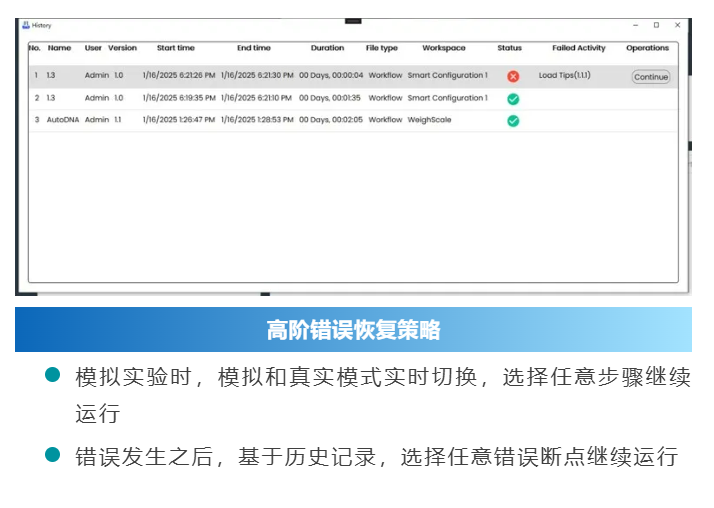This screenshot has width=714, height=508.
Task: Click WeighScale workspace cell in row 3
Action: (431, 120)
